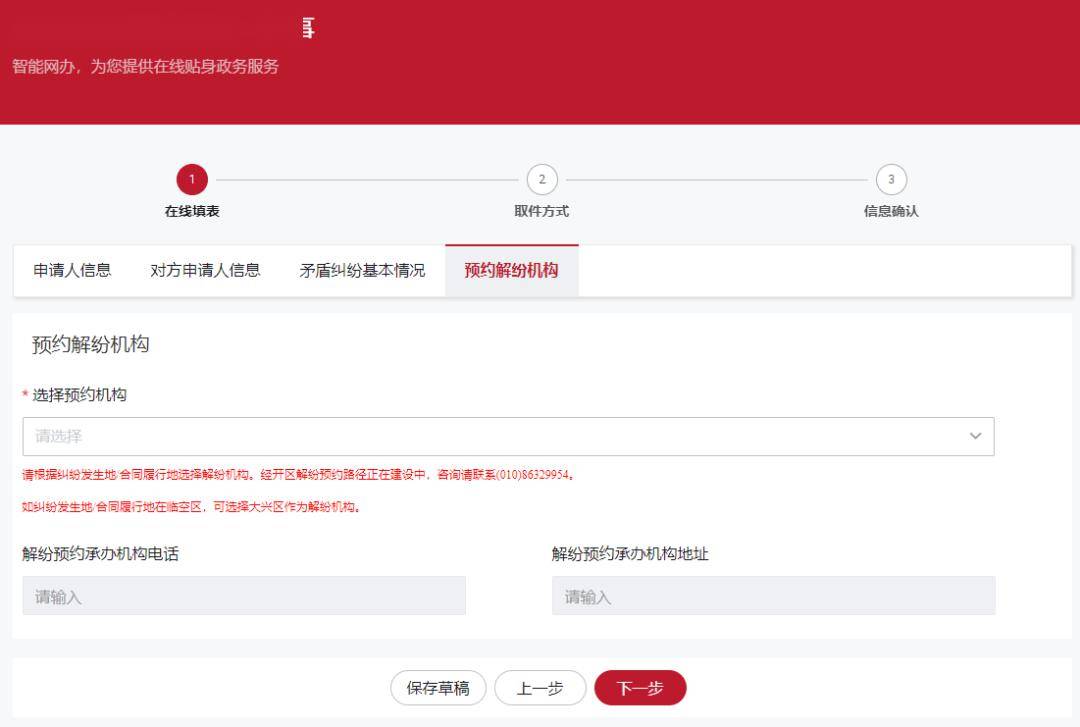Click step 3 circle for 信息确认
This screenshot has width=1080, height=727.
891,180
